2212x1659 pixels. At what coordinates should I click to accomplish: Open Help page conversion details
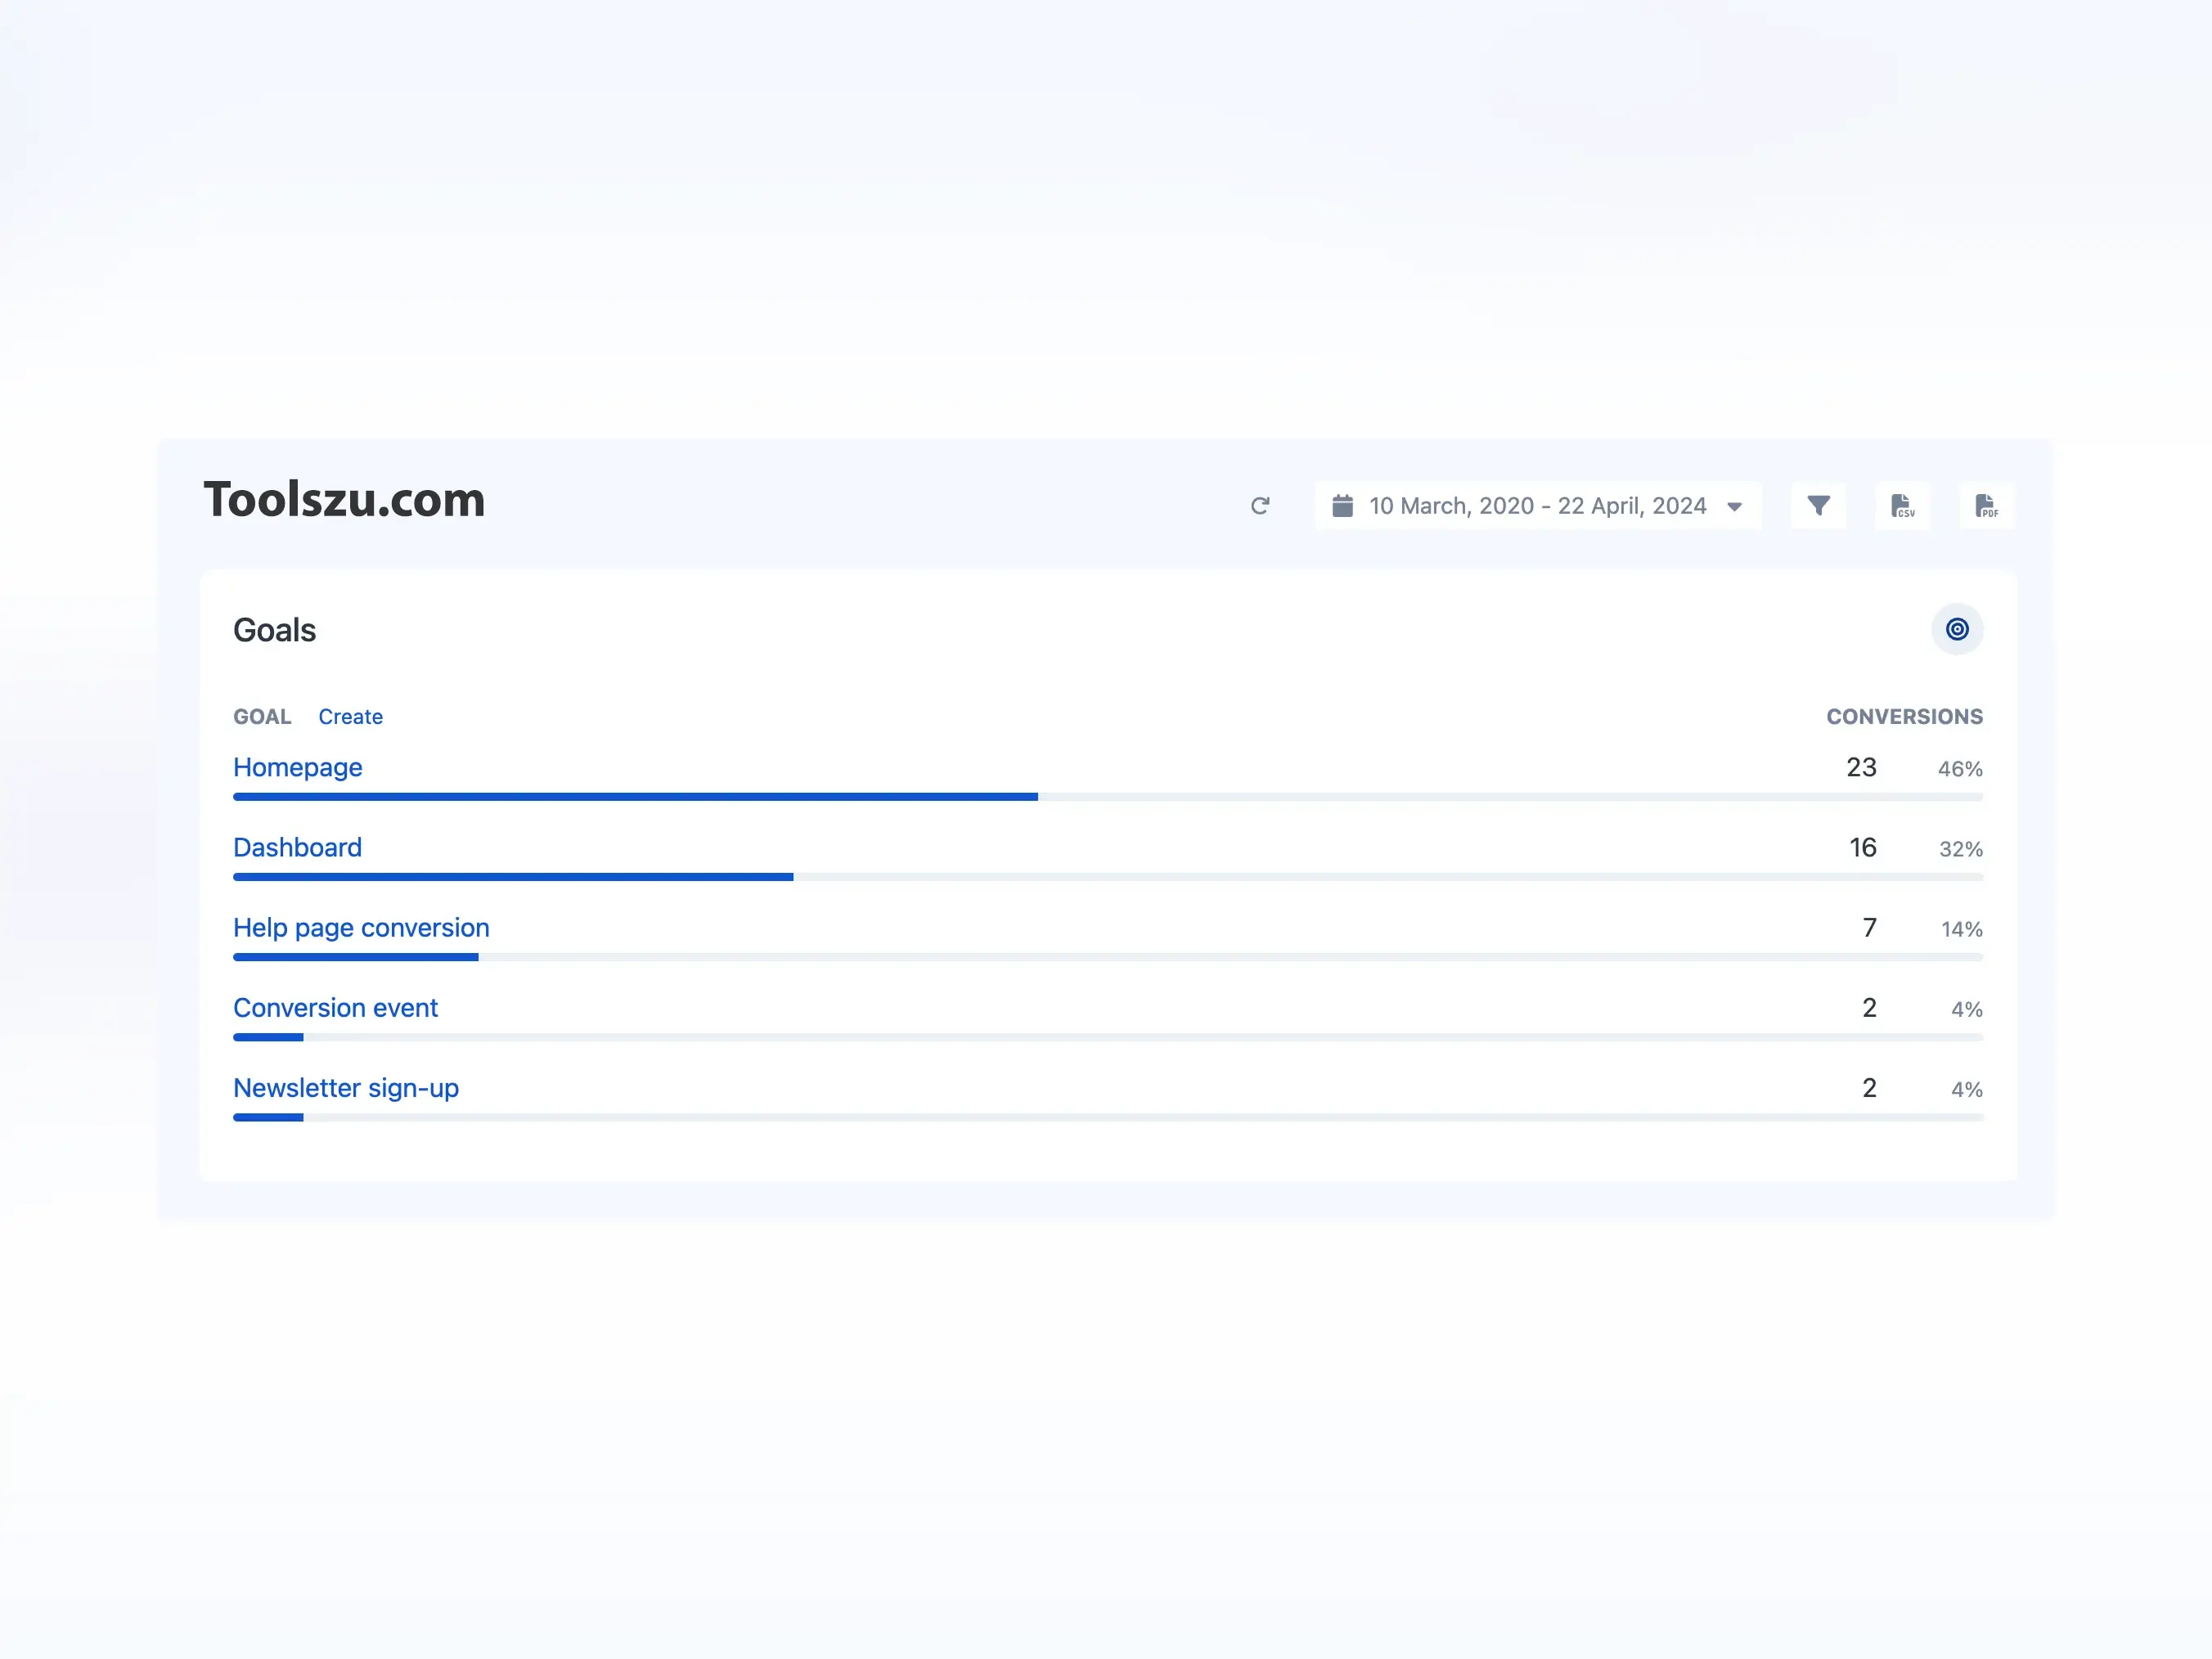click(x=361, y=928)
